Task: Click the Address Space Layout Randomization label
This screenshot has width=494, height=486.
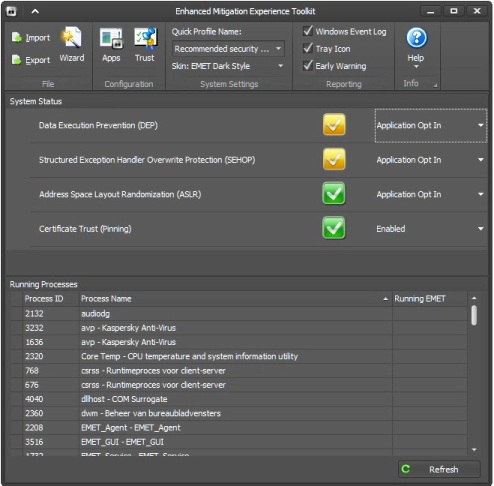Action: click(x=120, y=194)
